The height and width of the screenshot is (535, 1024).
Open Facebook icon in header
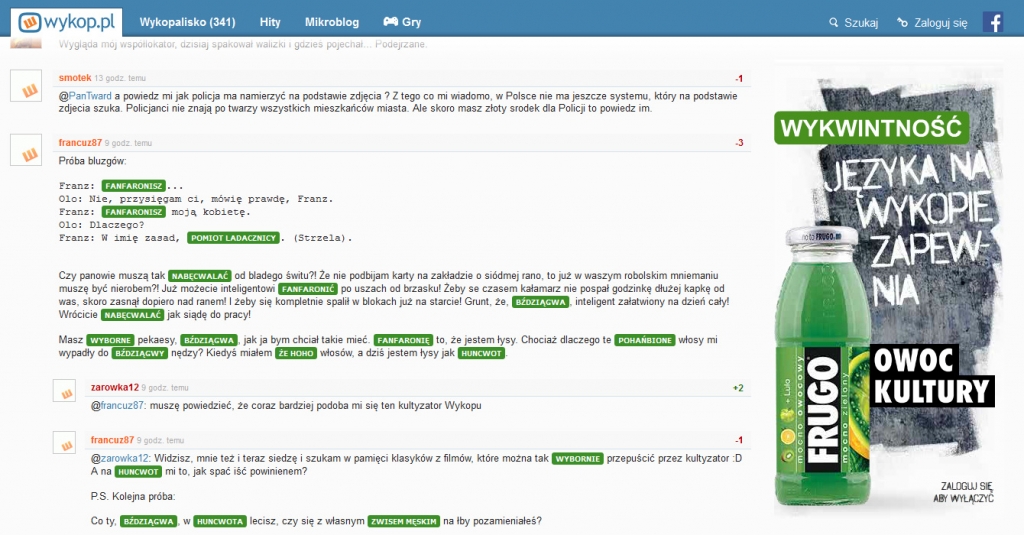point(993,22)
